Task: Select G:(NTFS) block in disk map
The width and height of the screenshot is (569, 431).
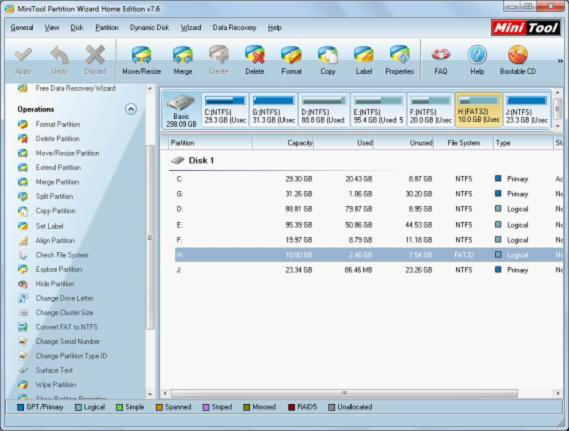Action: [273, 110]
